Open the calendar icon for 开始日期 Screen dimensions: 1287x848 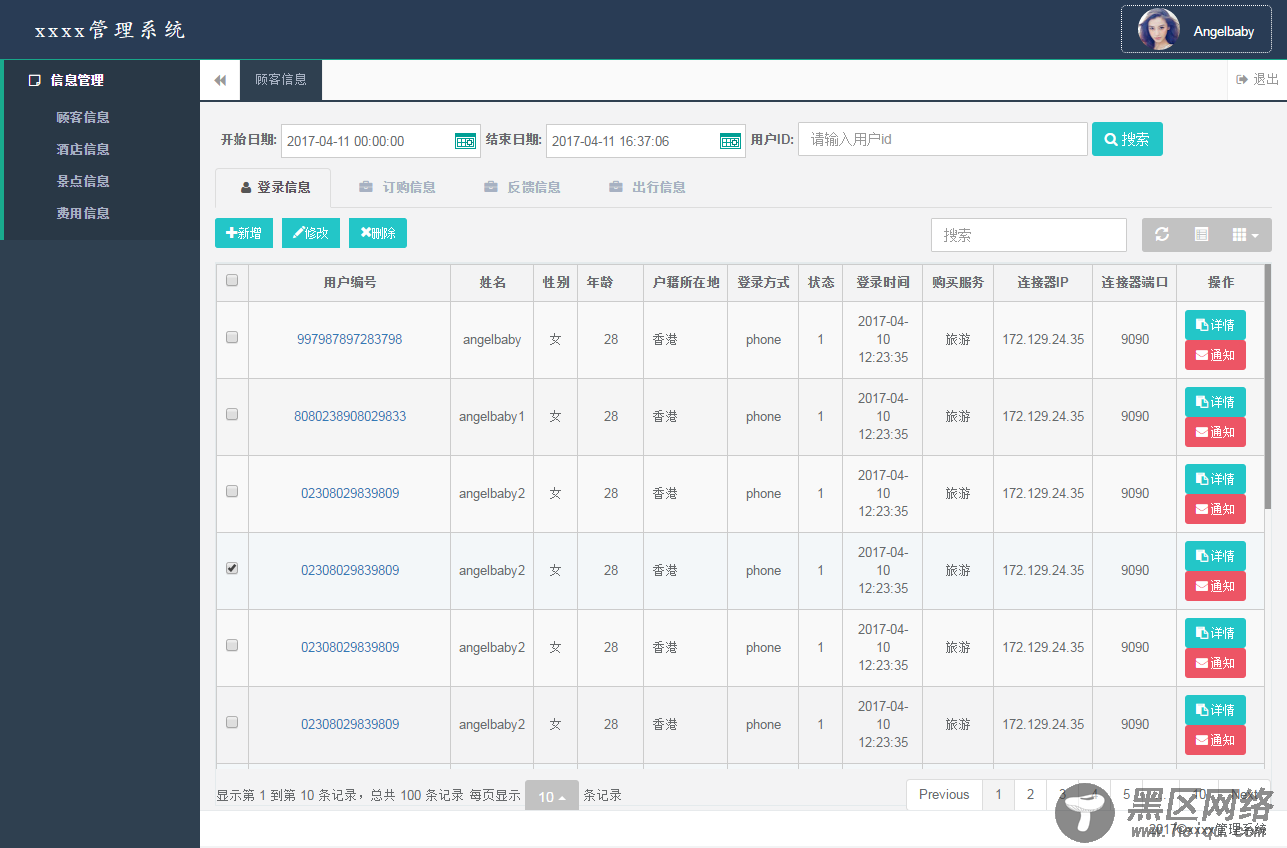point(465,141)
